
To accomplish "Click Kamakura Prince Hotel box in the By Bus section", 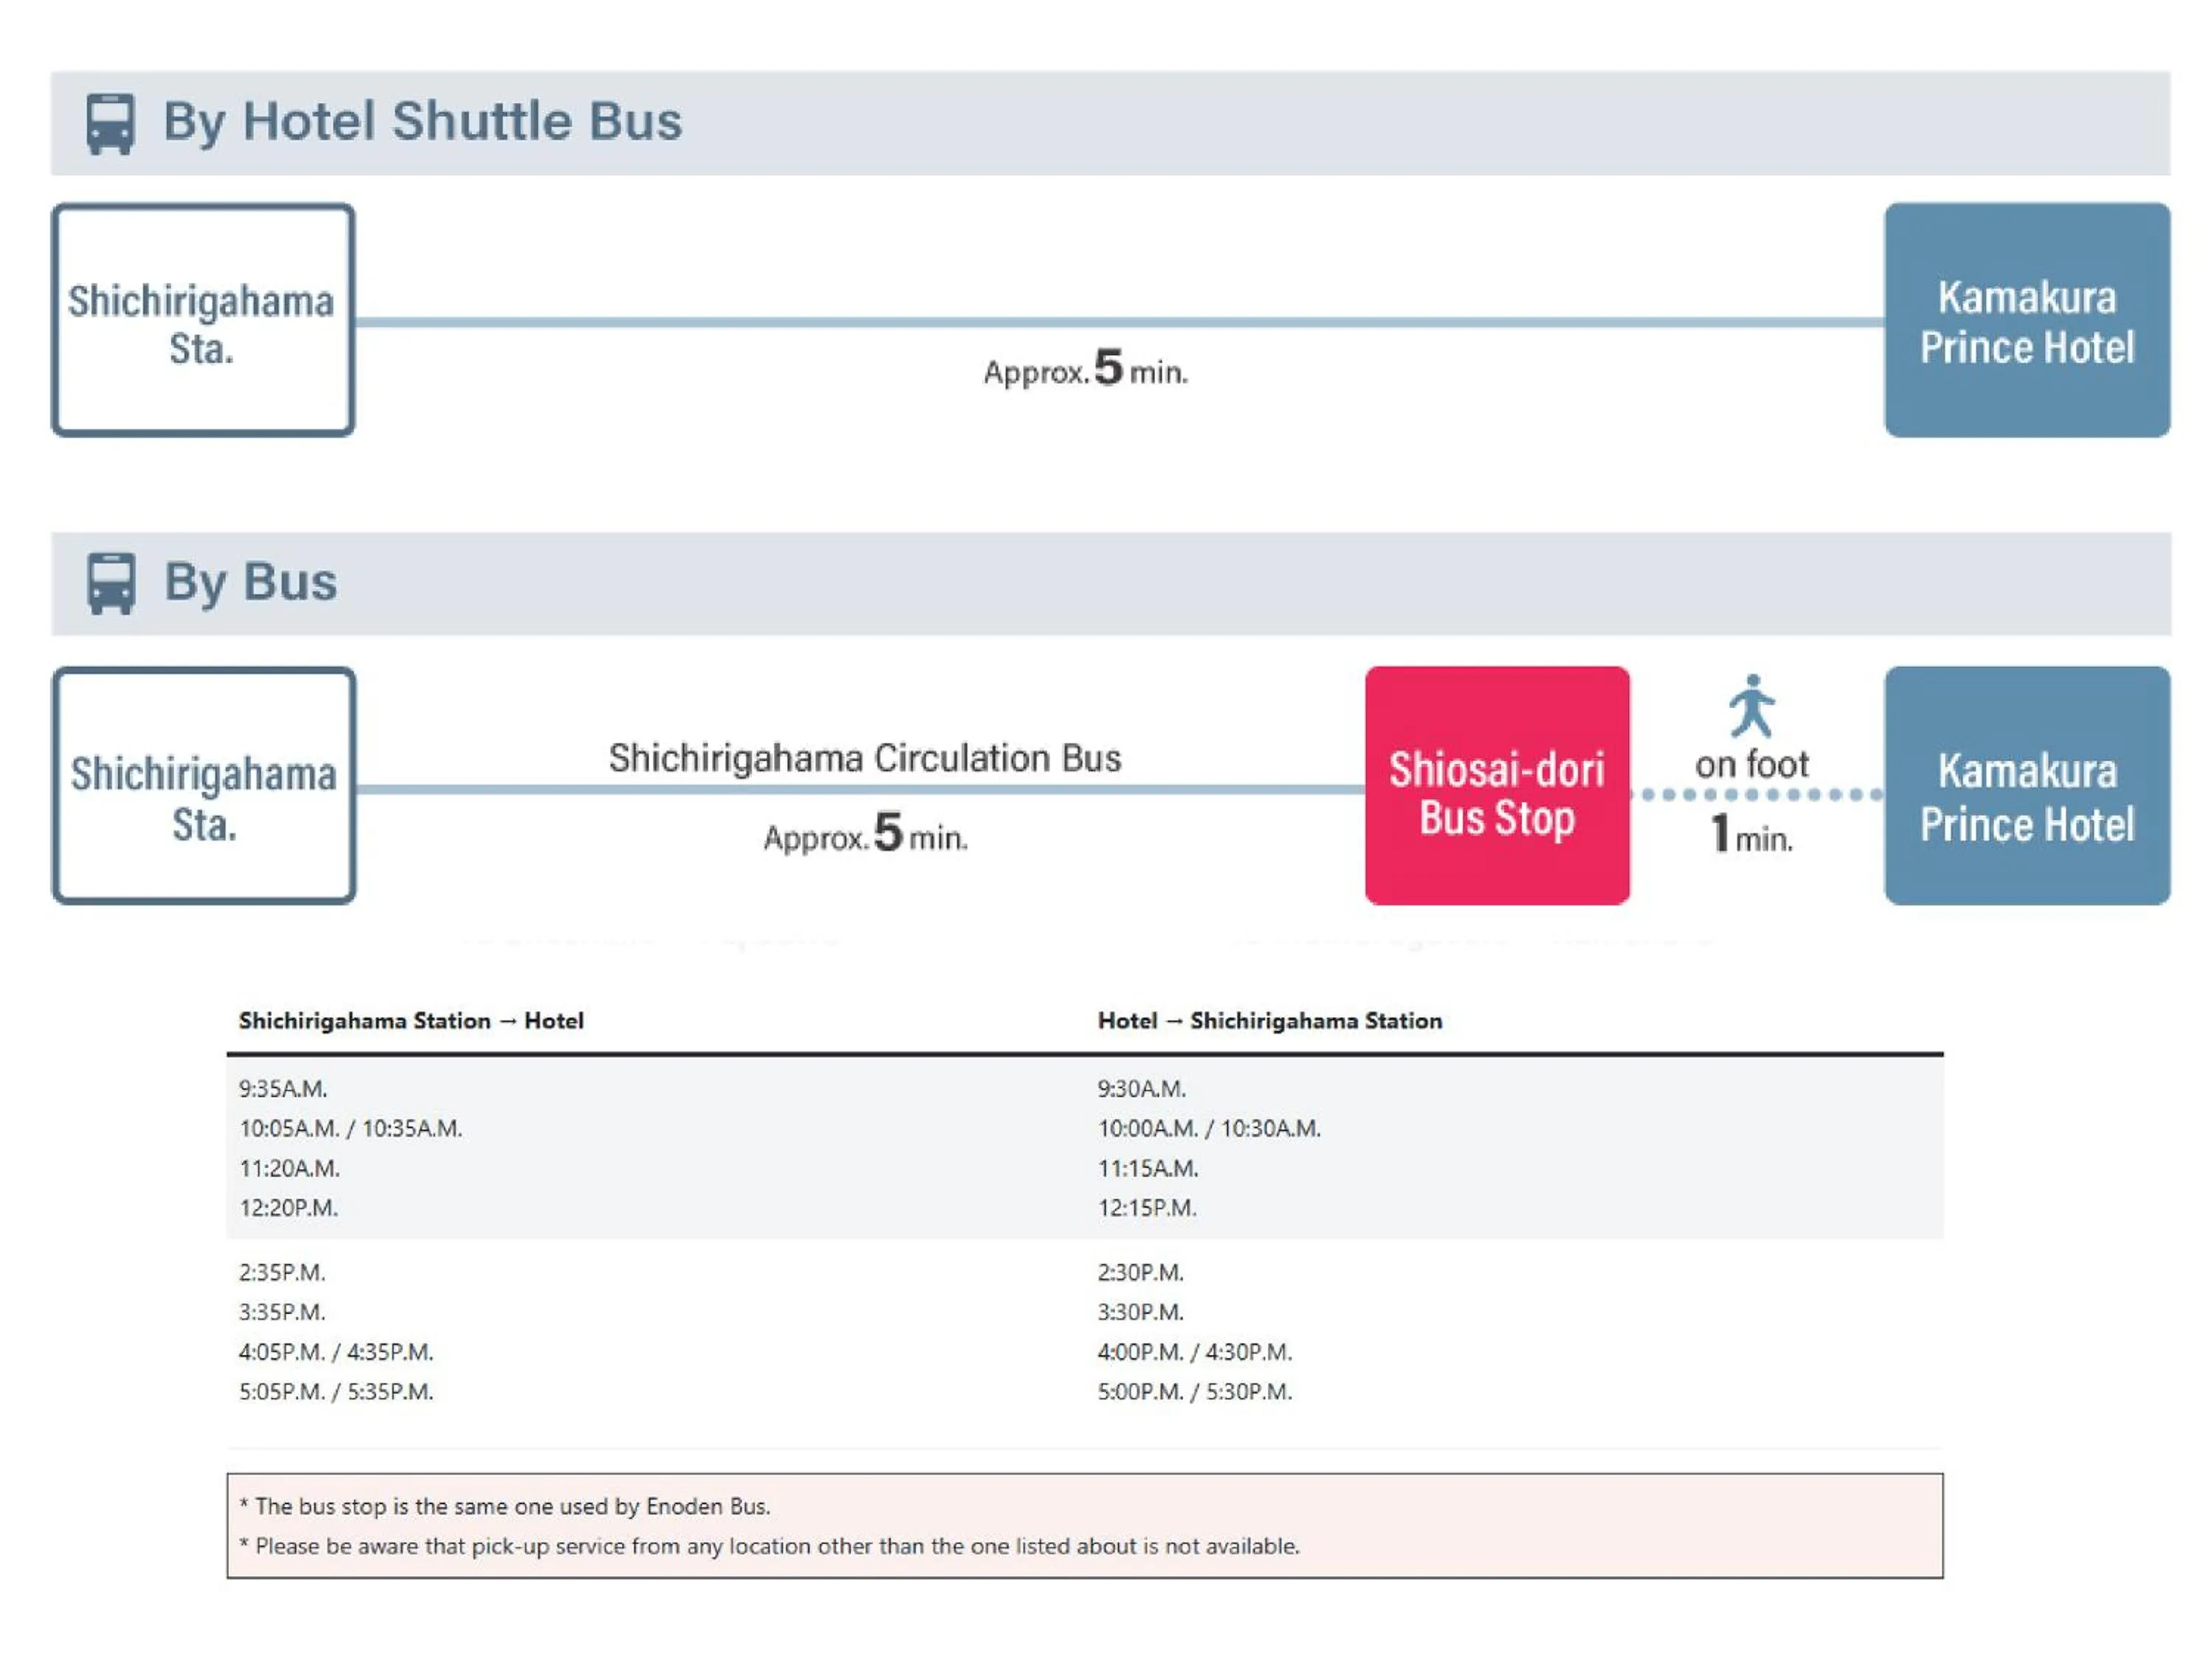I will pos(2026,786).
